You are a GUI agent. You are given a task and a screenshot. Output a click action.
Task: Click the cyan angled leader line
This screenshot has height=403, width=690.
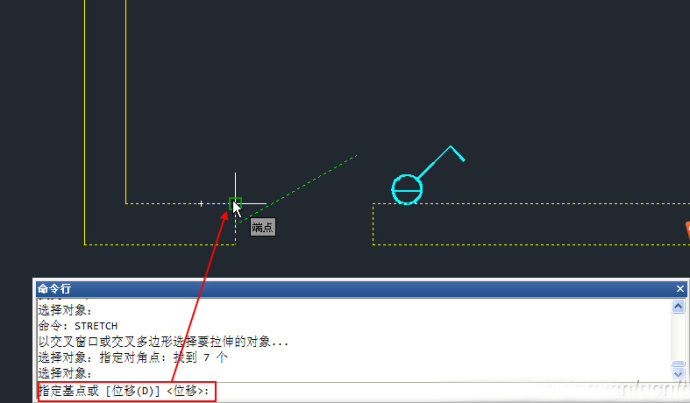pyautogui.click(x=441, y=161)
